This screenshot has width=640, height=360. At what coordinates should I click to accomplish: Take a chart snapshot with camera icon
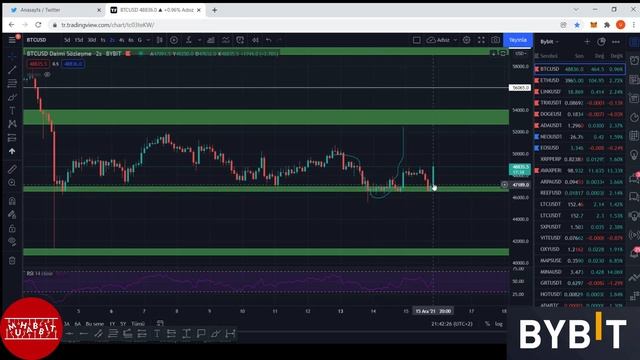tap(496, 40)
